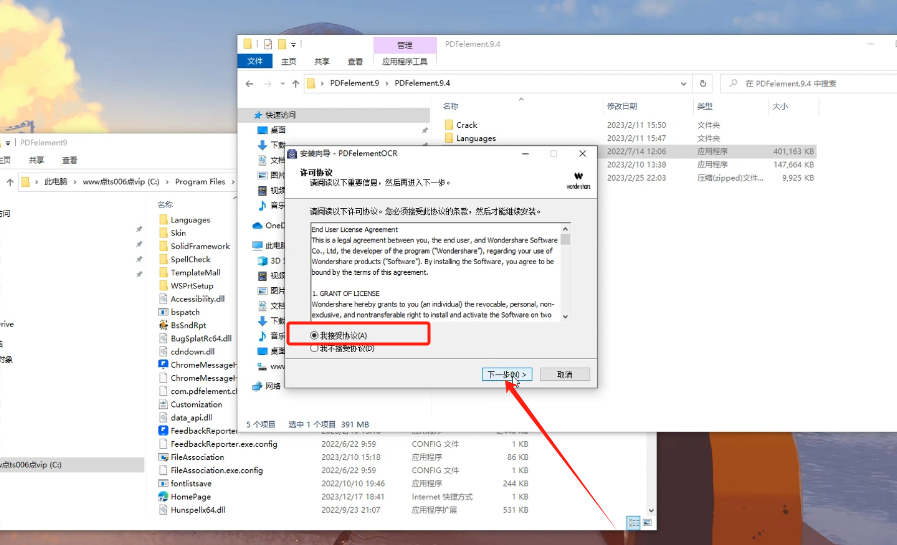
Task: Select the do not accept agreement option
Action: [314, 348]
